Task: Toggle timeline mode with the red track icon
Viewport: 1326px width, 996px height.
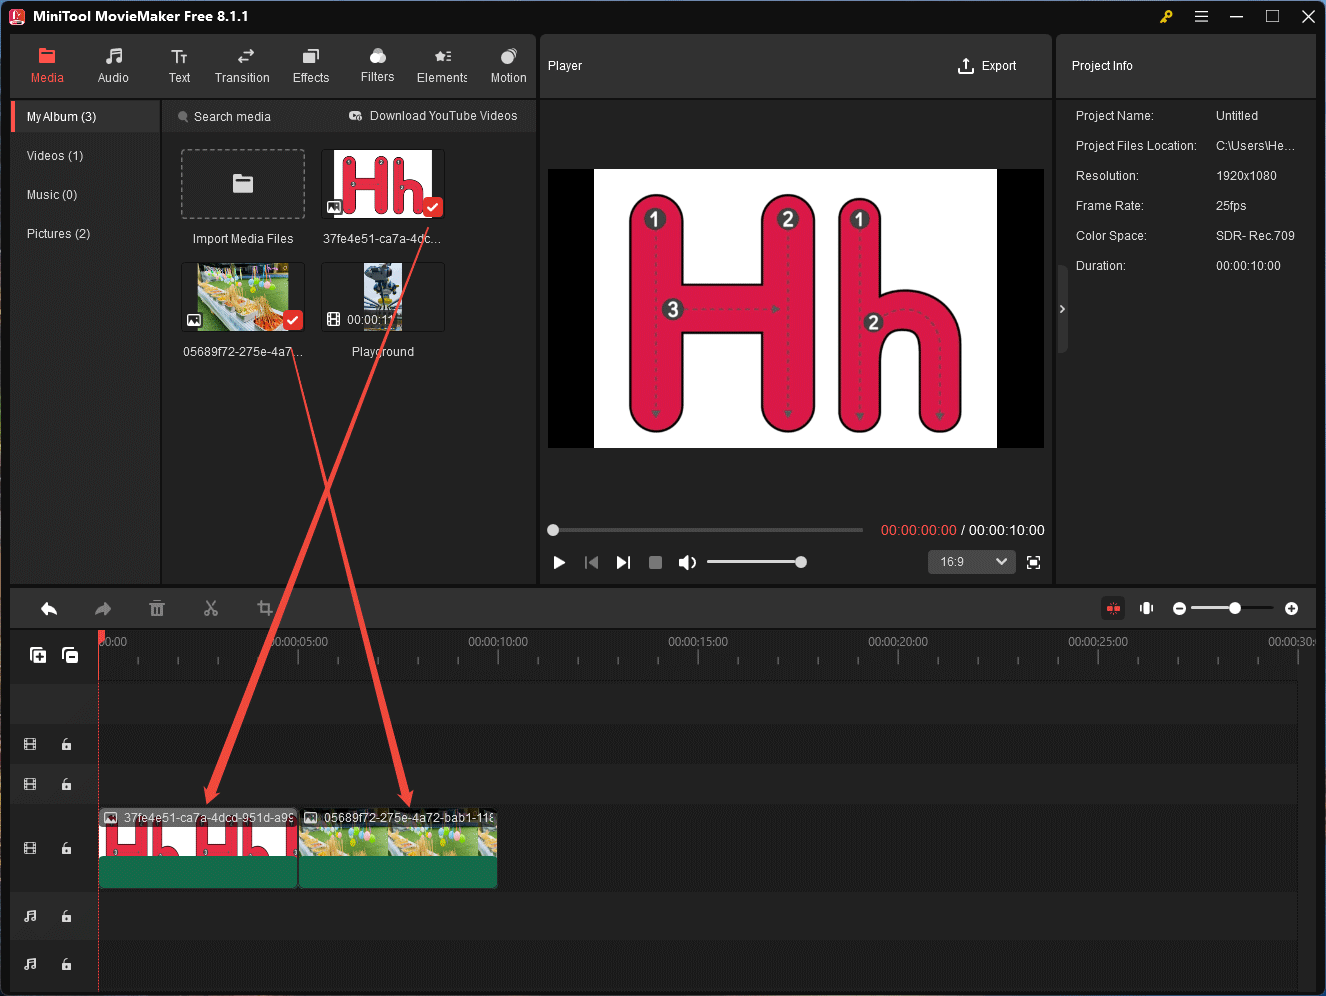Action: click(1113, 608)
